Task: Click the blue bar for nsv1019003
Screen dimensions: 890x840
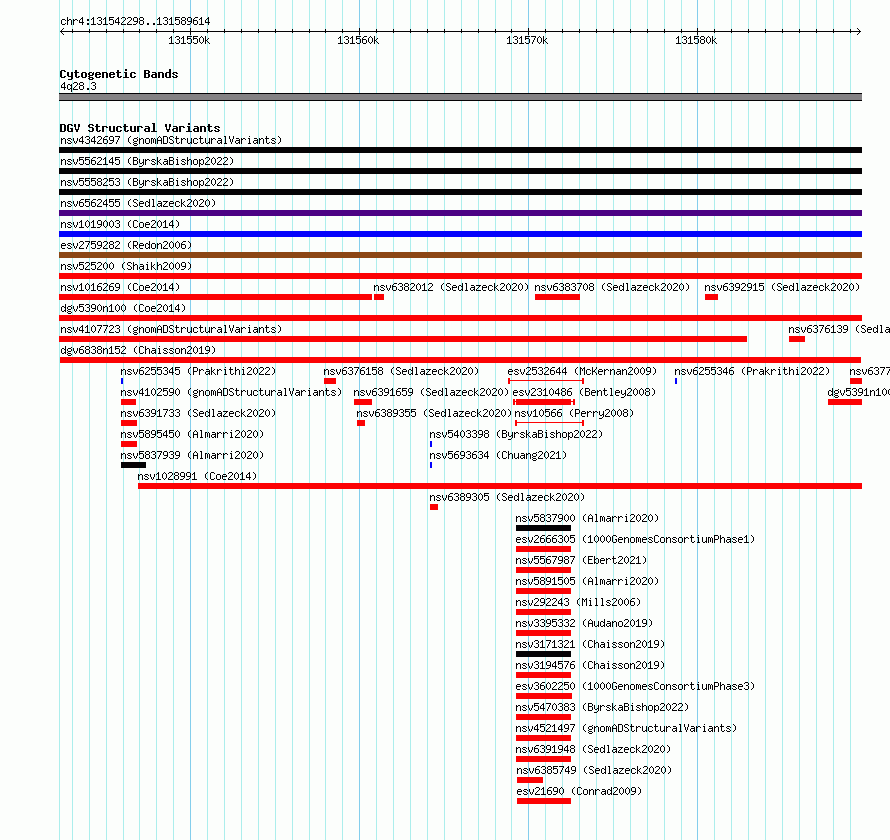Action: tap(460, 234)
